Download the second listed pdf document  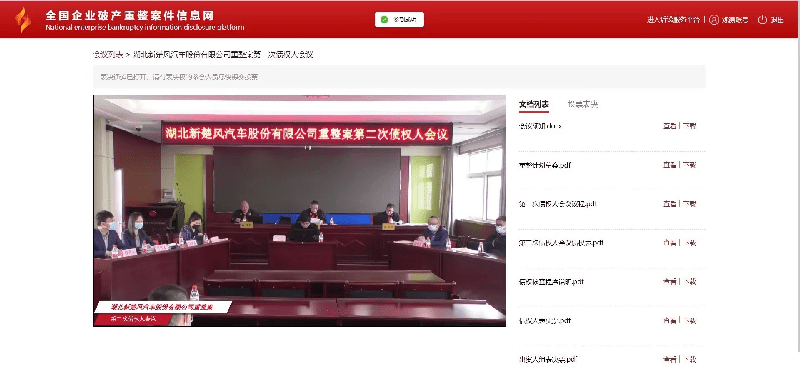689,165
